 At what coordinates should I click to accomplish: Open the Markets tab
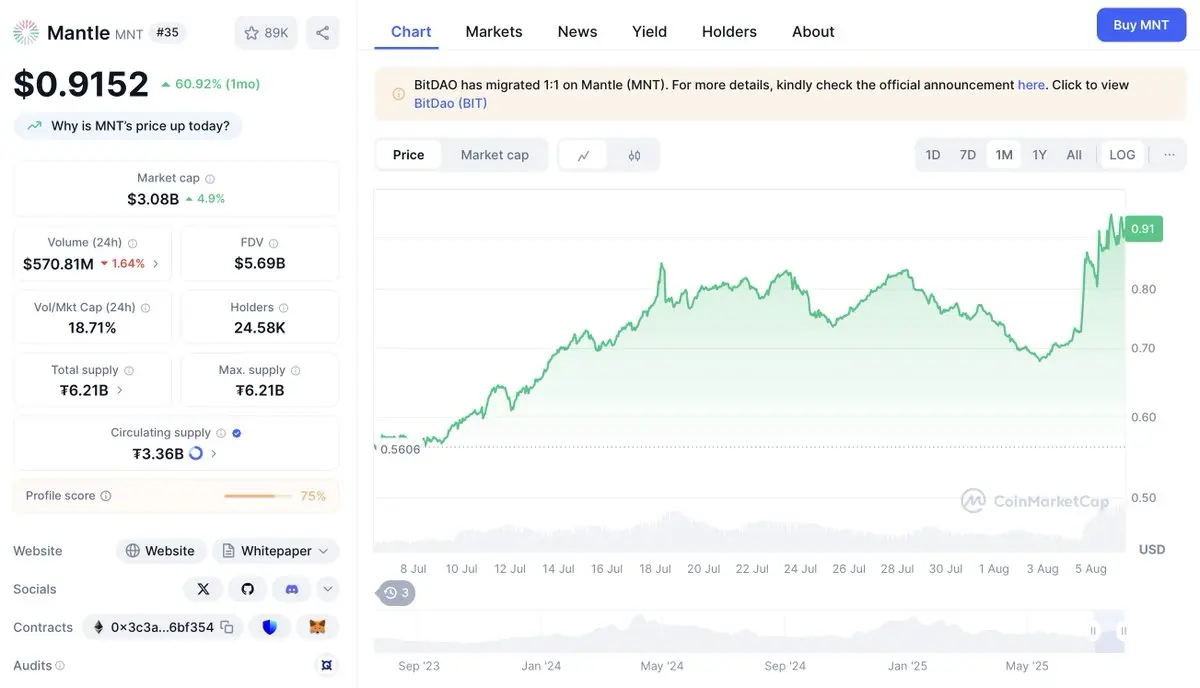(x=494, y=32)
